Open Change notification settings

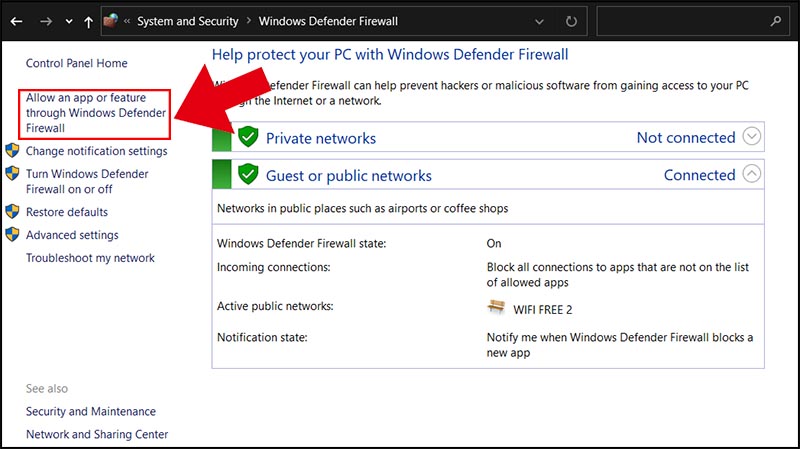(96, 151)
